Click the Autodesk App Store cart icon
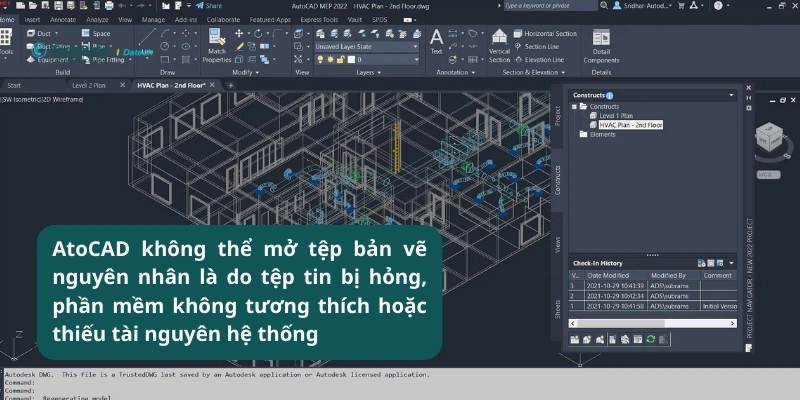The image size is (800, 400). (681, 6)
